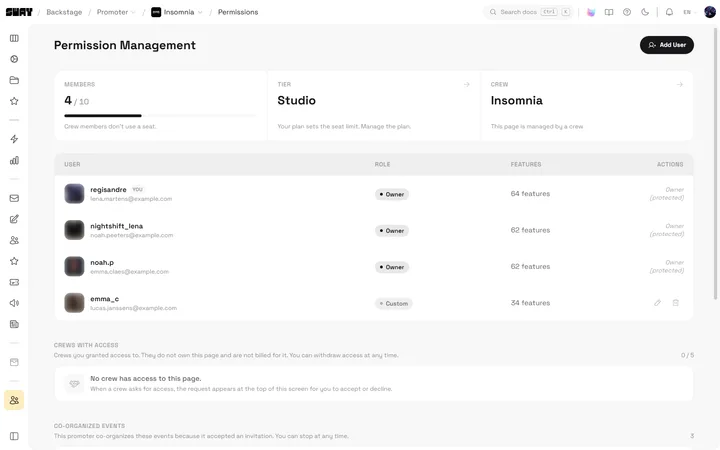Viewport: 720px width, 450px height.
Task: Focus the Search docs field
Action: 529,12
